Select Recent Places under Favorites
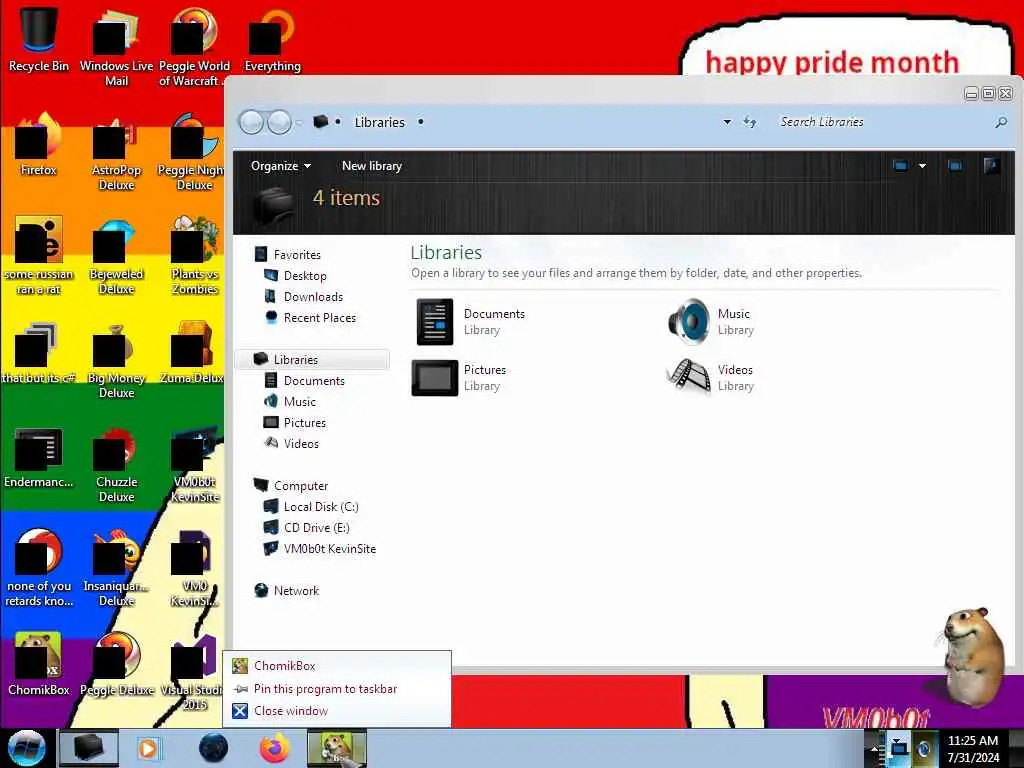Screen dimensions: 1024x768 tap(319, 317)
